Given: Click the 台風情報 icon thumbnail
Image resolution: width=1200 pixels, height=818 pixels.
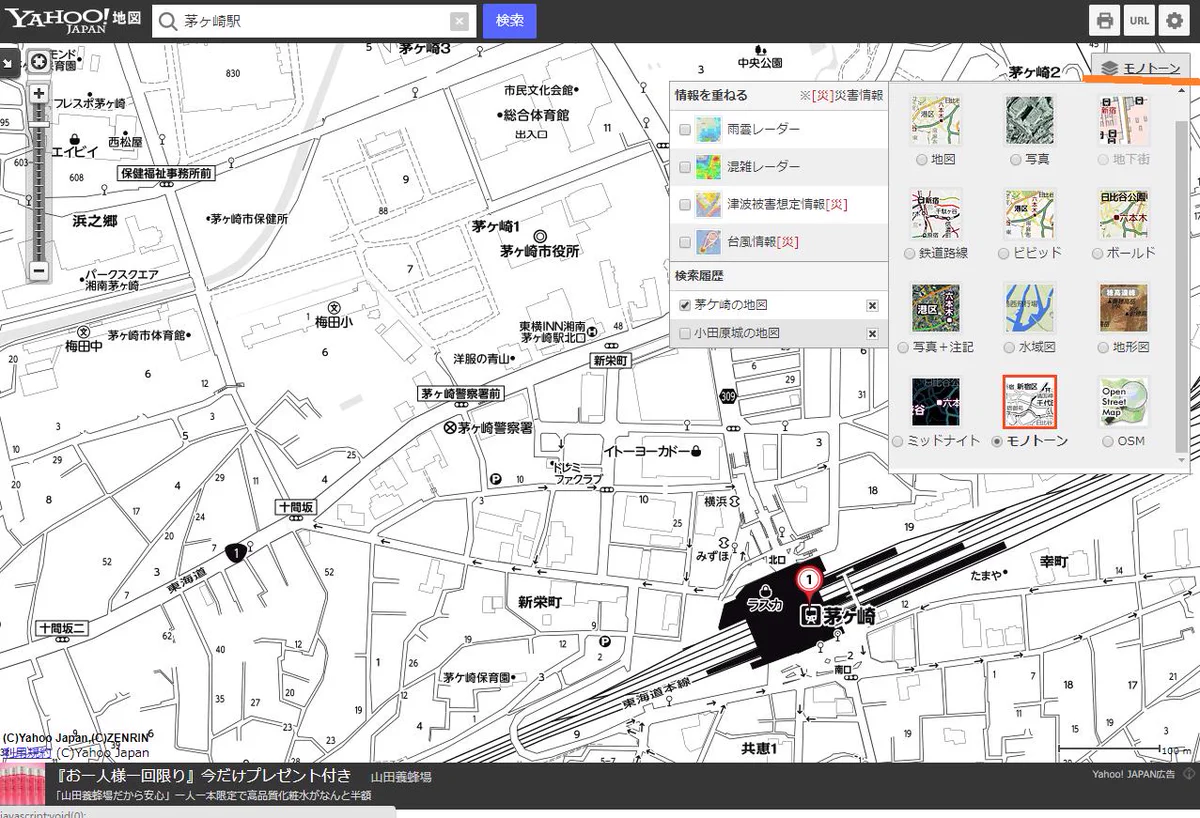Looking at the screenshot, I should click(x=707, y=242).
